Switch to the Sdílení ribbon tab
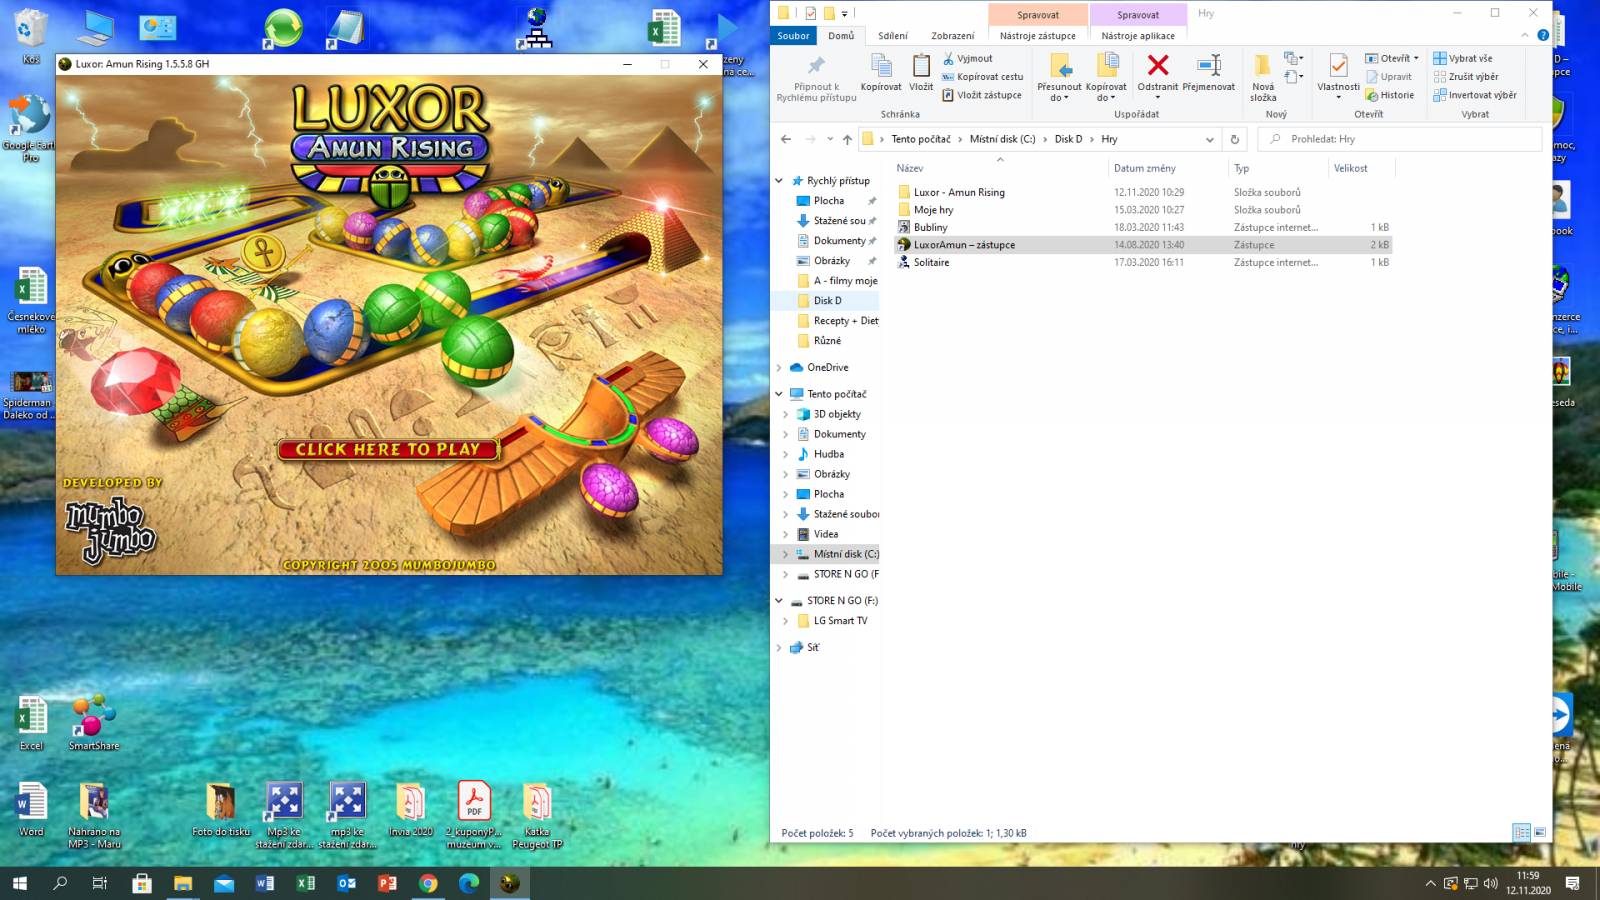The width and height of the screenshot is (1600, 900). pos(893,35)
